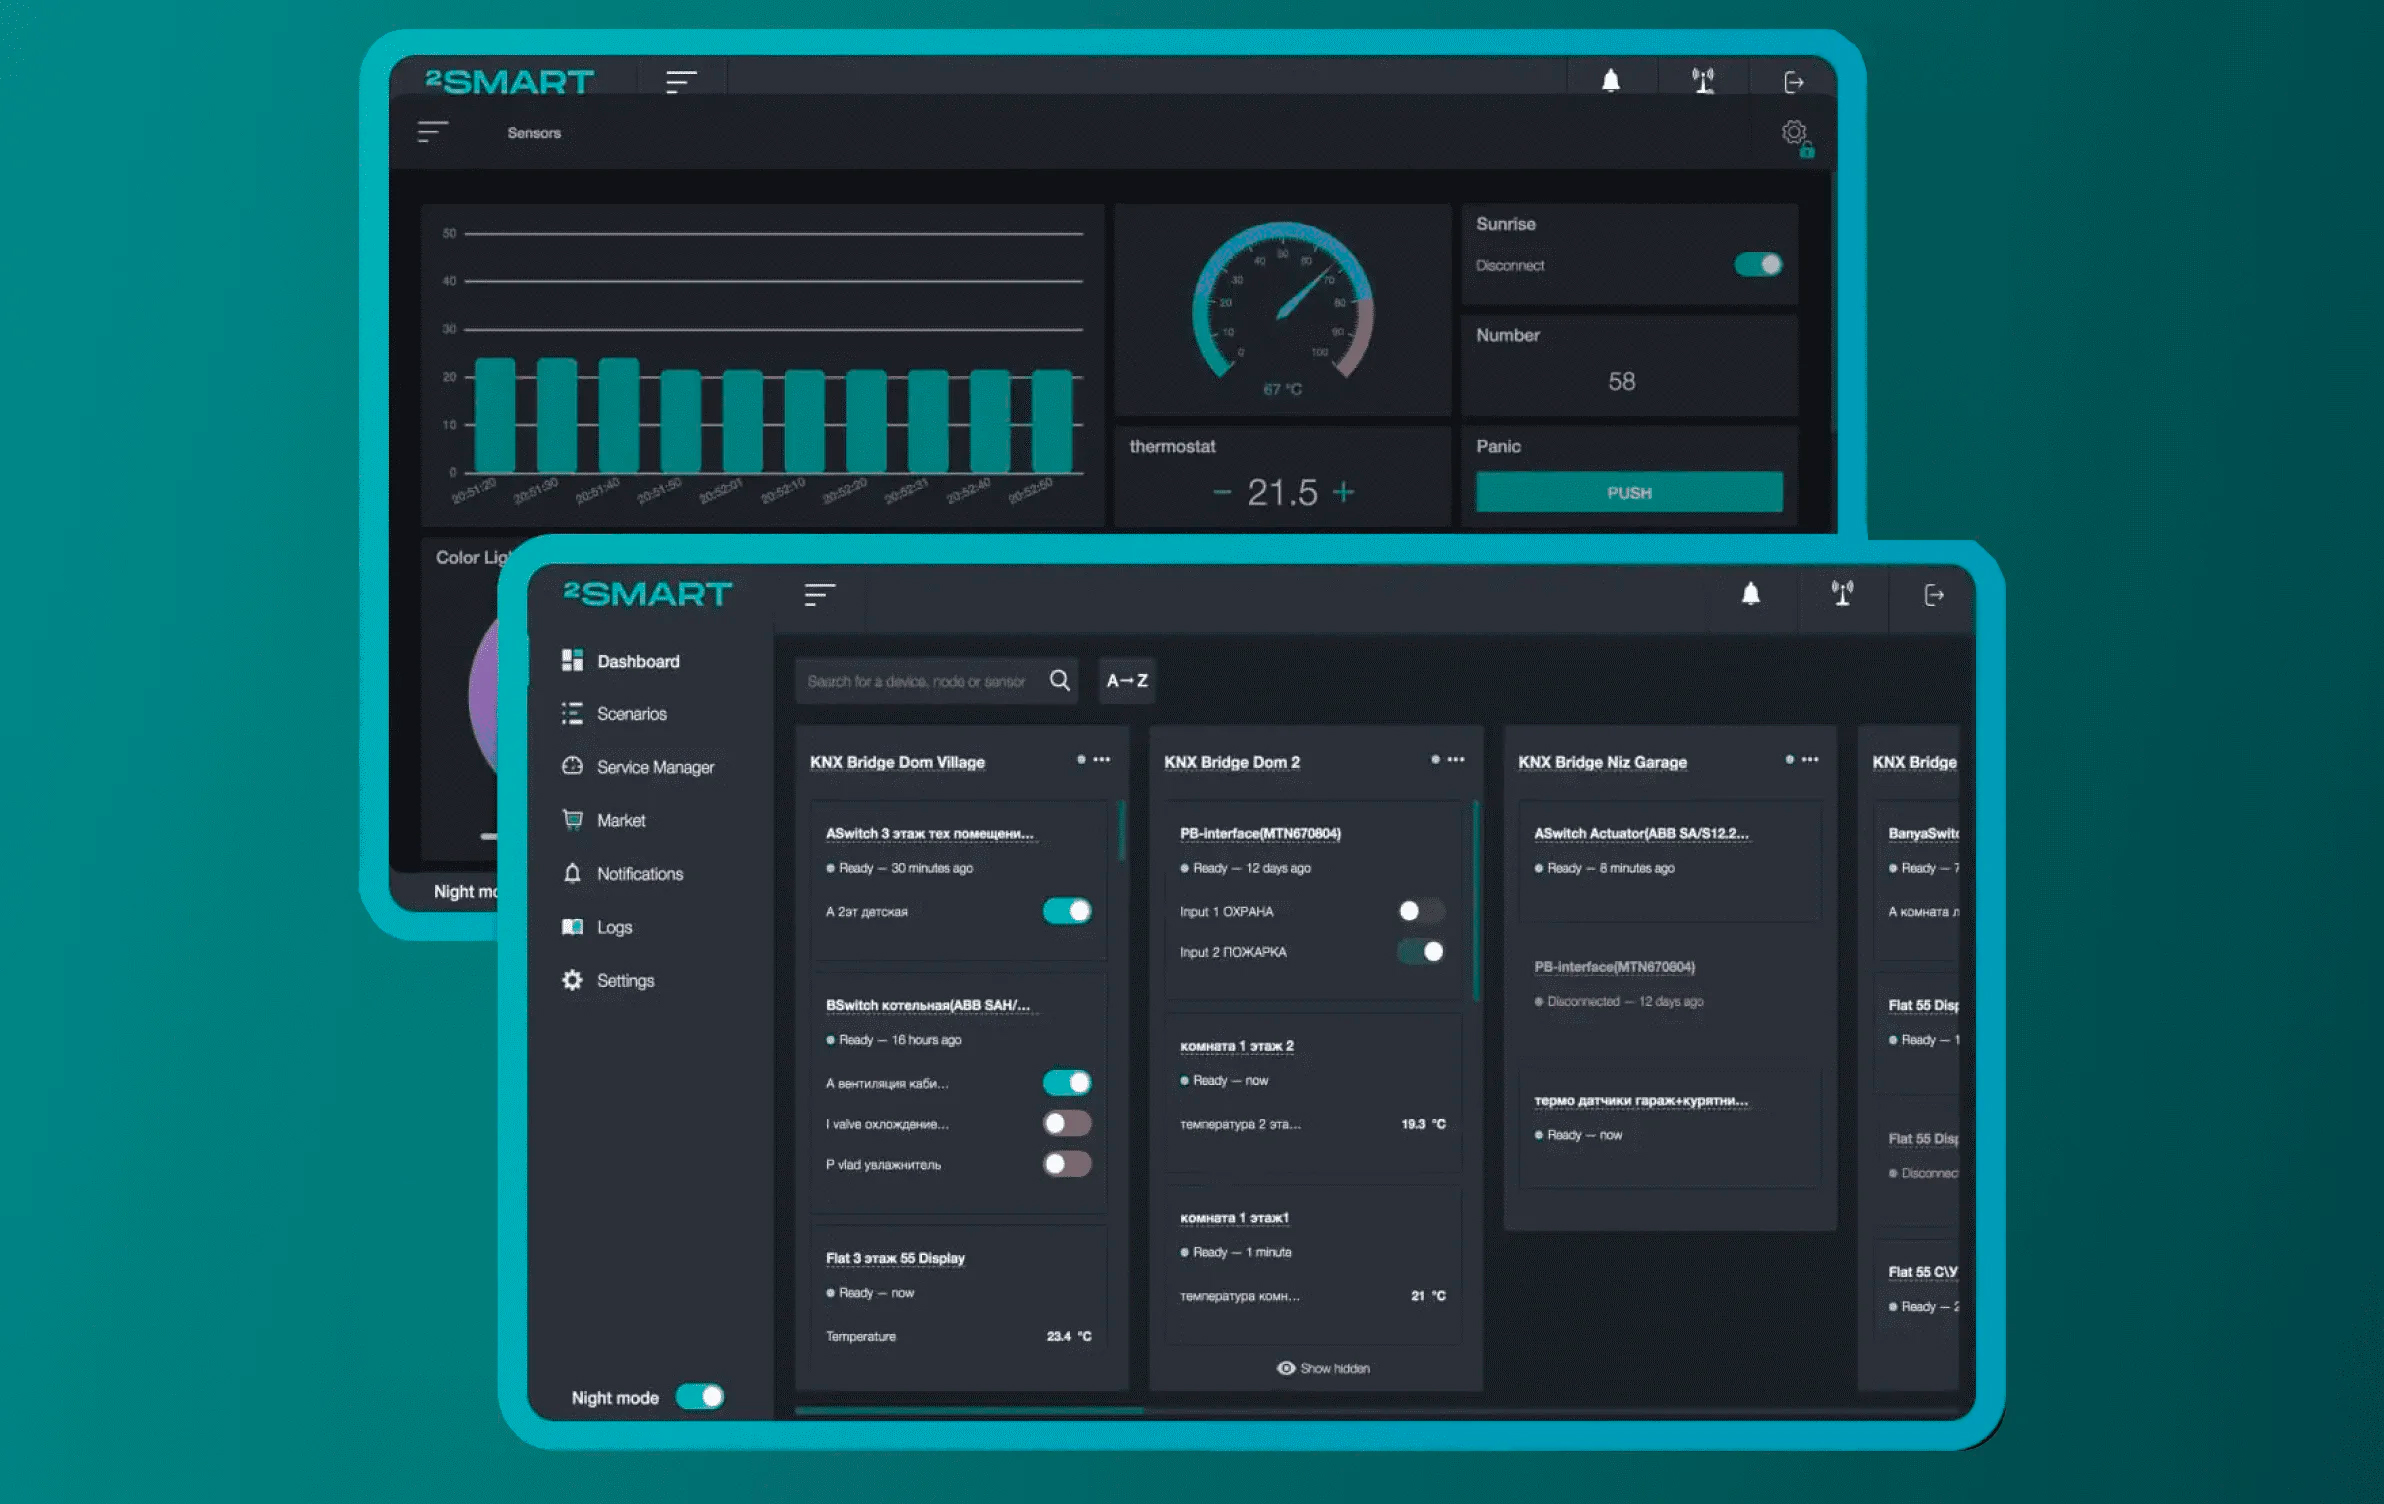Open the antenna connection status icon
Viewport: 2384px width, 1504px height.
1842,594
